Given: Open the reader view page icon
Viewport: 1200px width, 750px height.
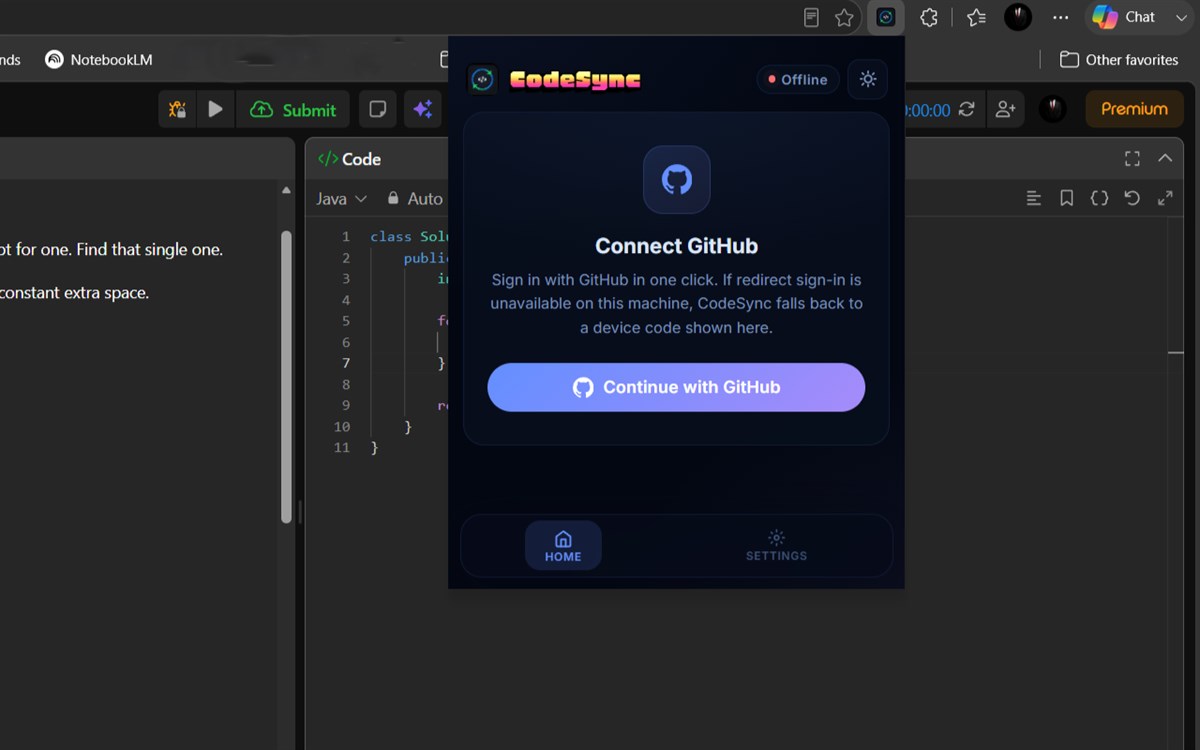Looking at the screenshot, I should (812, 17).
